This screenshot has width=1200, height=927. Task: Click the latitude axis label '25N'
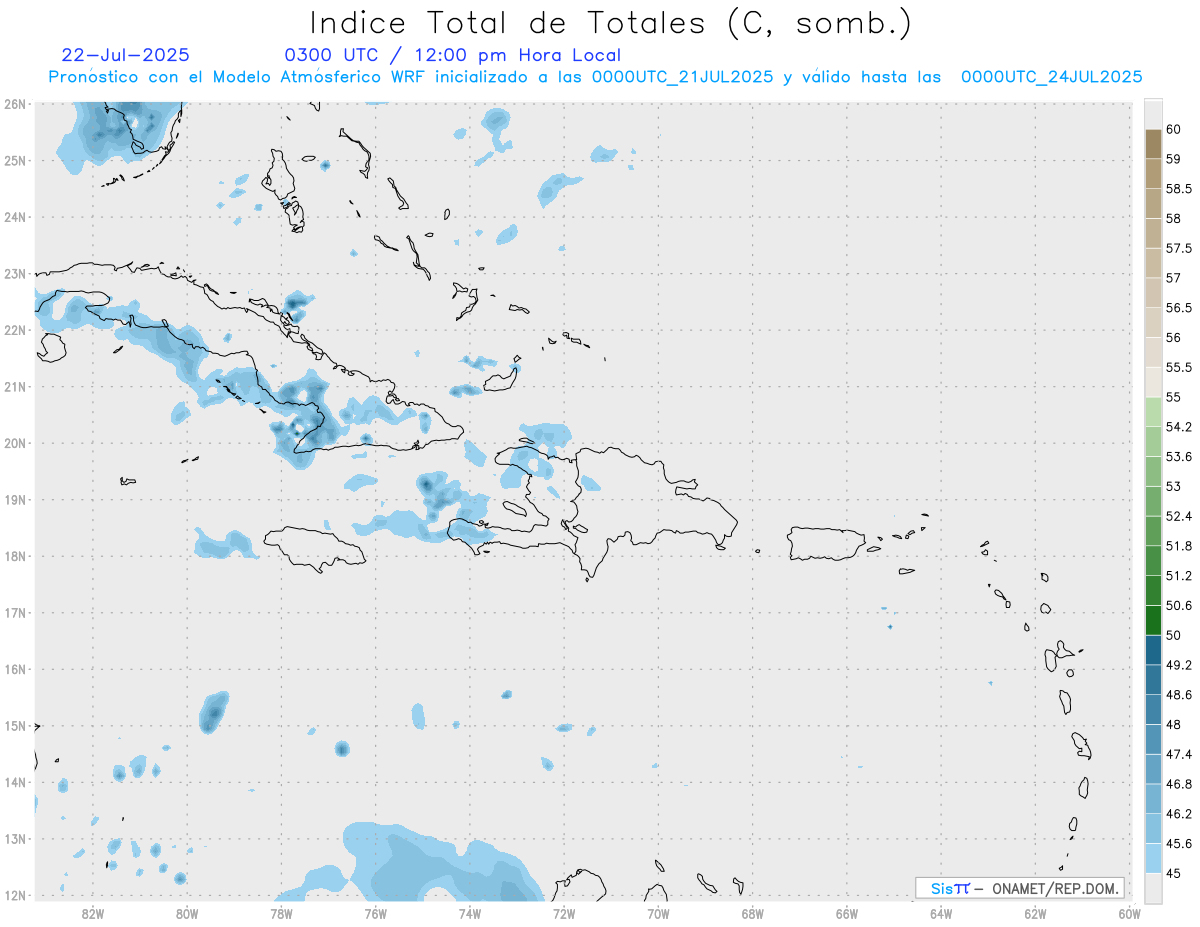pos(15,160)
